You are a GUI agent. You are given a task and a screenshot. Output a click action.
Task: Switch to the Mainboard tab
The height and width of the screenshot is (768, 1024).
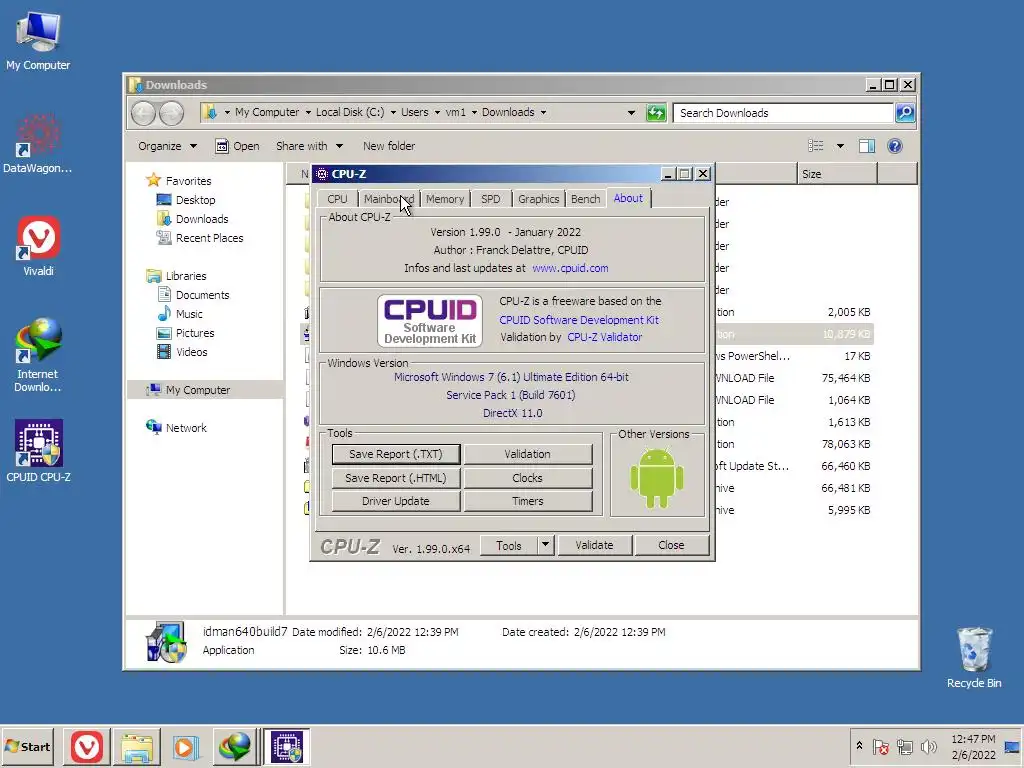tap(389, 199)
